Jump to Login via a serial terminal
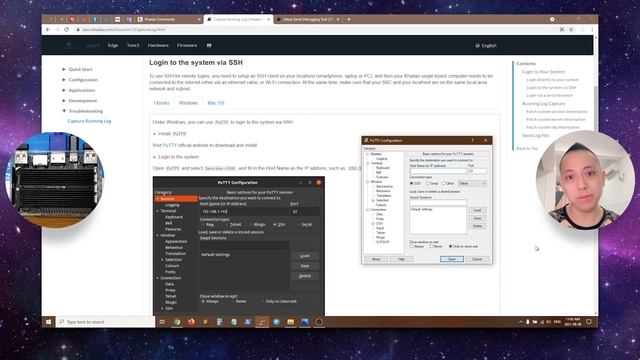The height and width of the screenshot is (360, 640). tap(549, 95)
